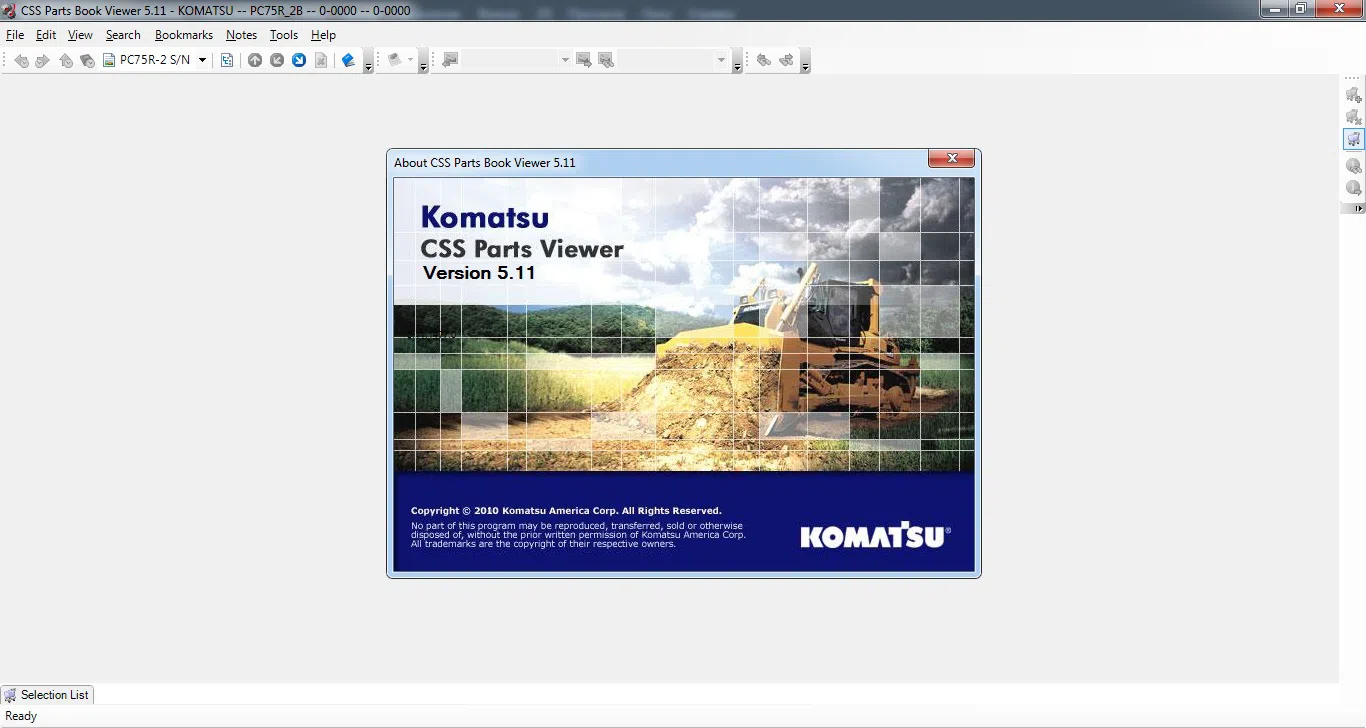This screenshot has width=1366, height=728.
Task: Open the View menu
Action: 80,35
